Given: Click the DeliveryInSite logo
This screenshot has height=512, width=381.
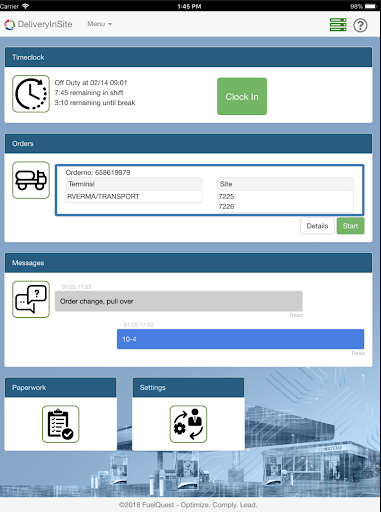Looking at the screenshot, I should (38, 24).
